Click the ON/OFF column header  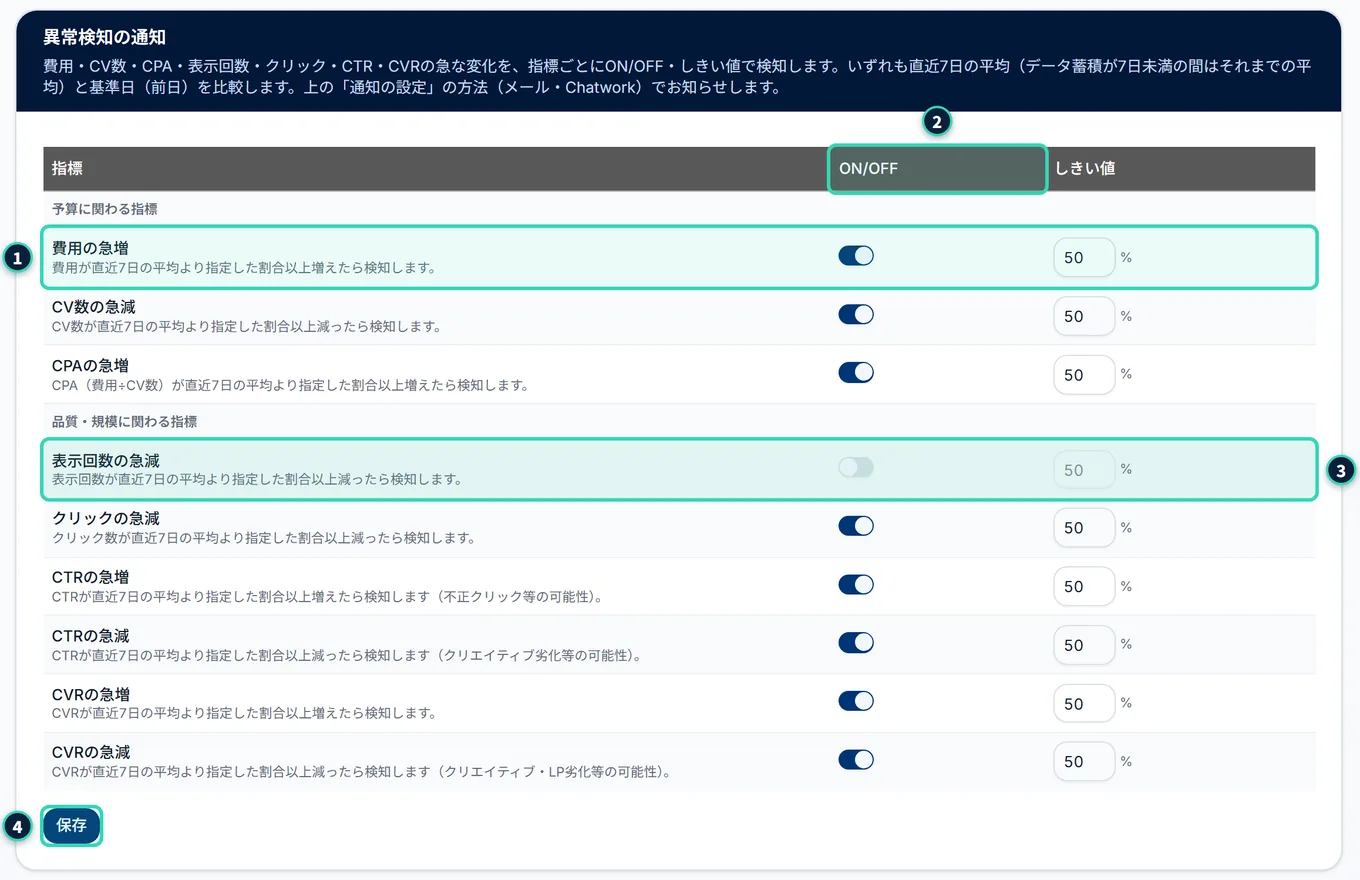tap(937, 169)
